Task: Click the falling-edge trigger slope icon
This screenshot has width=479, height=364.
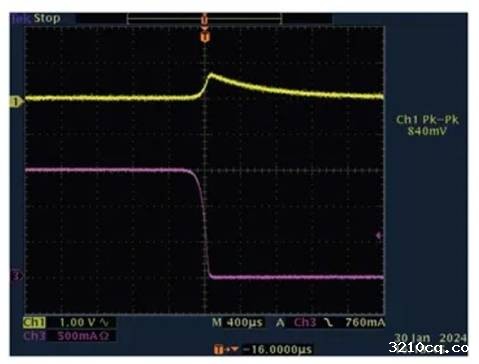Action: [x=328, y=322]
